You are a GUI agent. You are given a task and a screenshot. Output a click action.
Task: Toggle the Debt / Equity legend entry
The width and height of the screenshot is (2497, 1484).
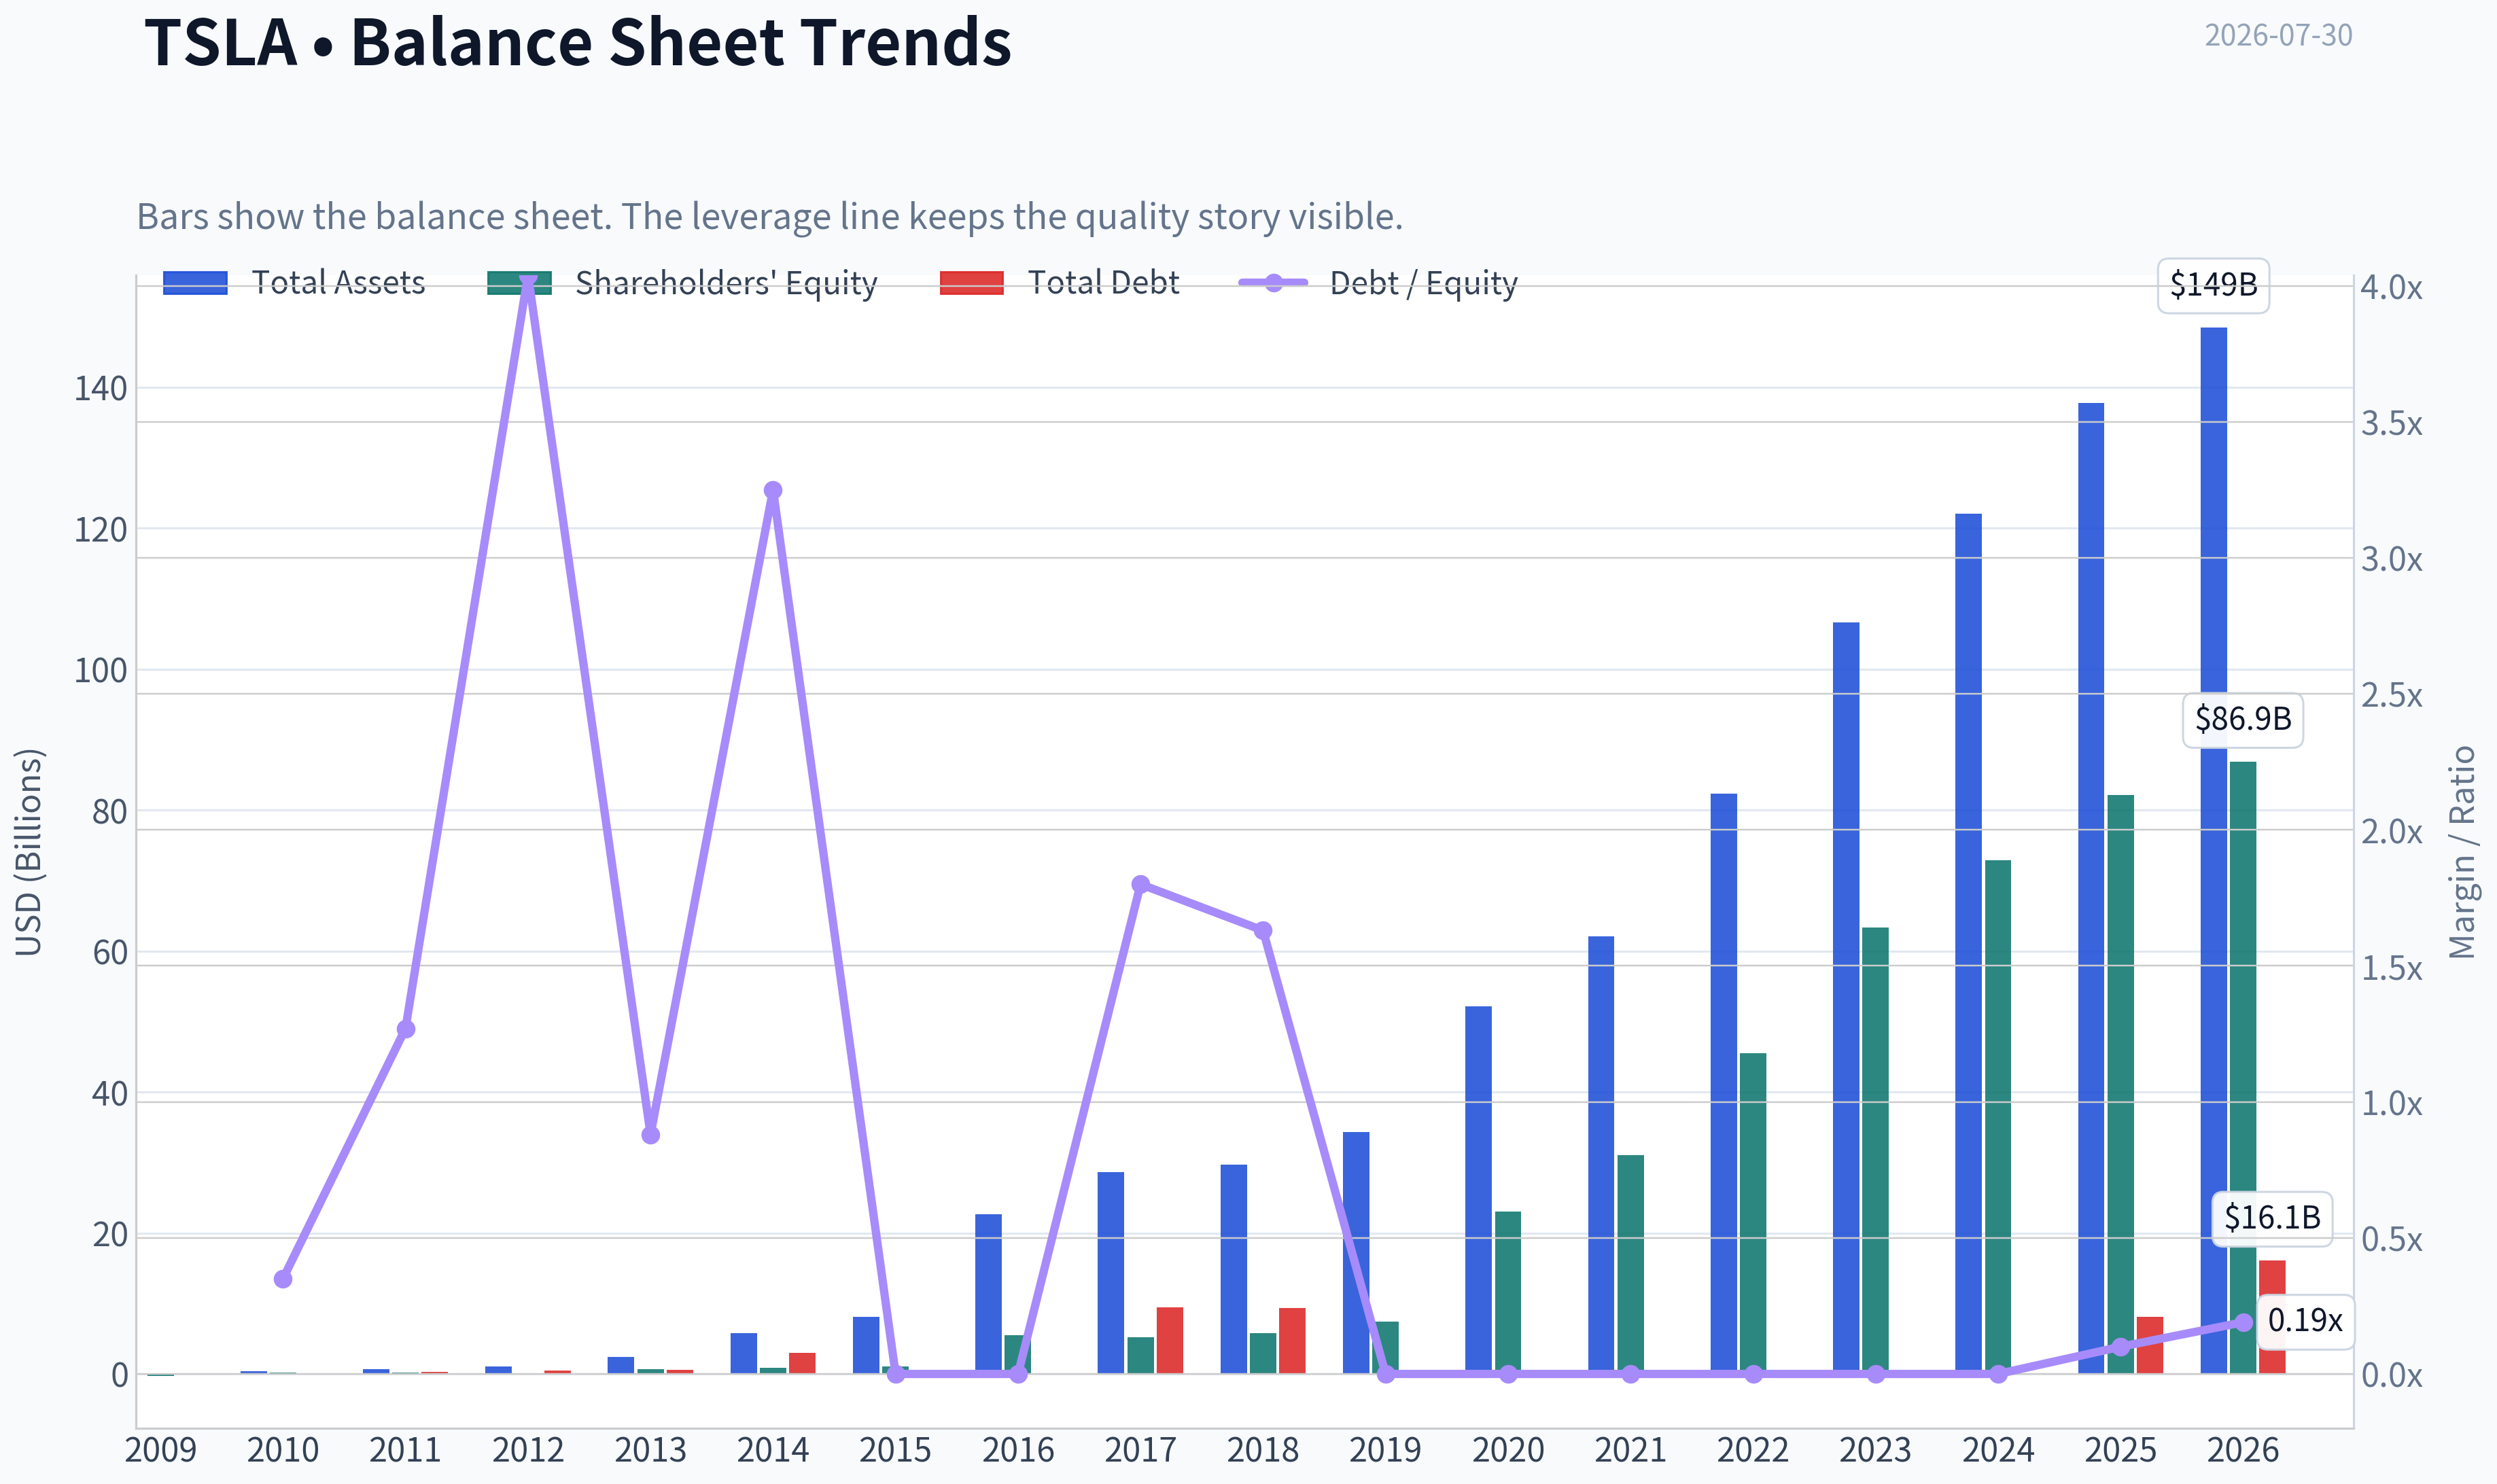coord(1378,283)
